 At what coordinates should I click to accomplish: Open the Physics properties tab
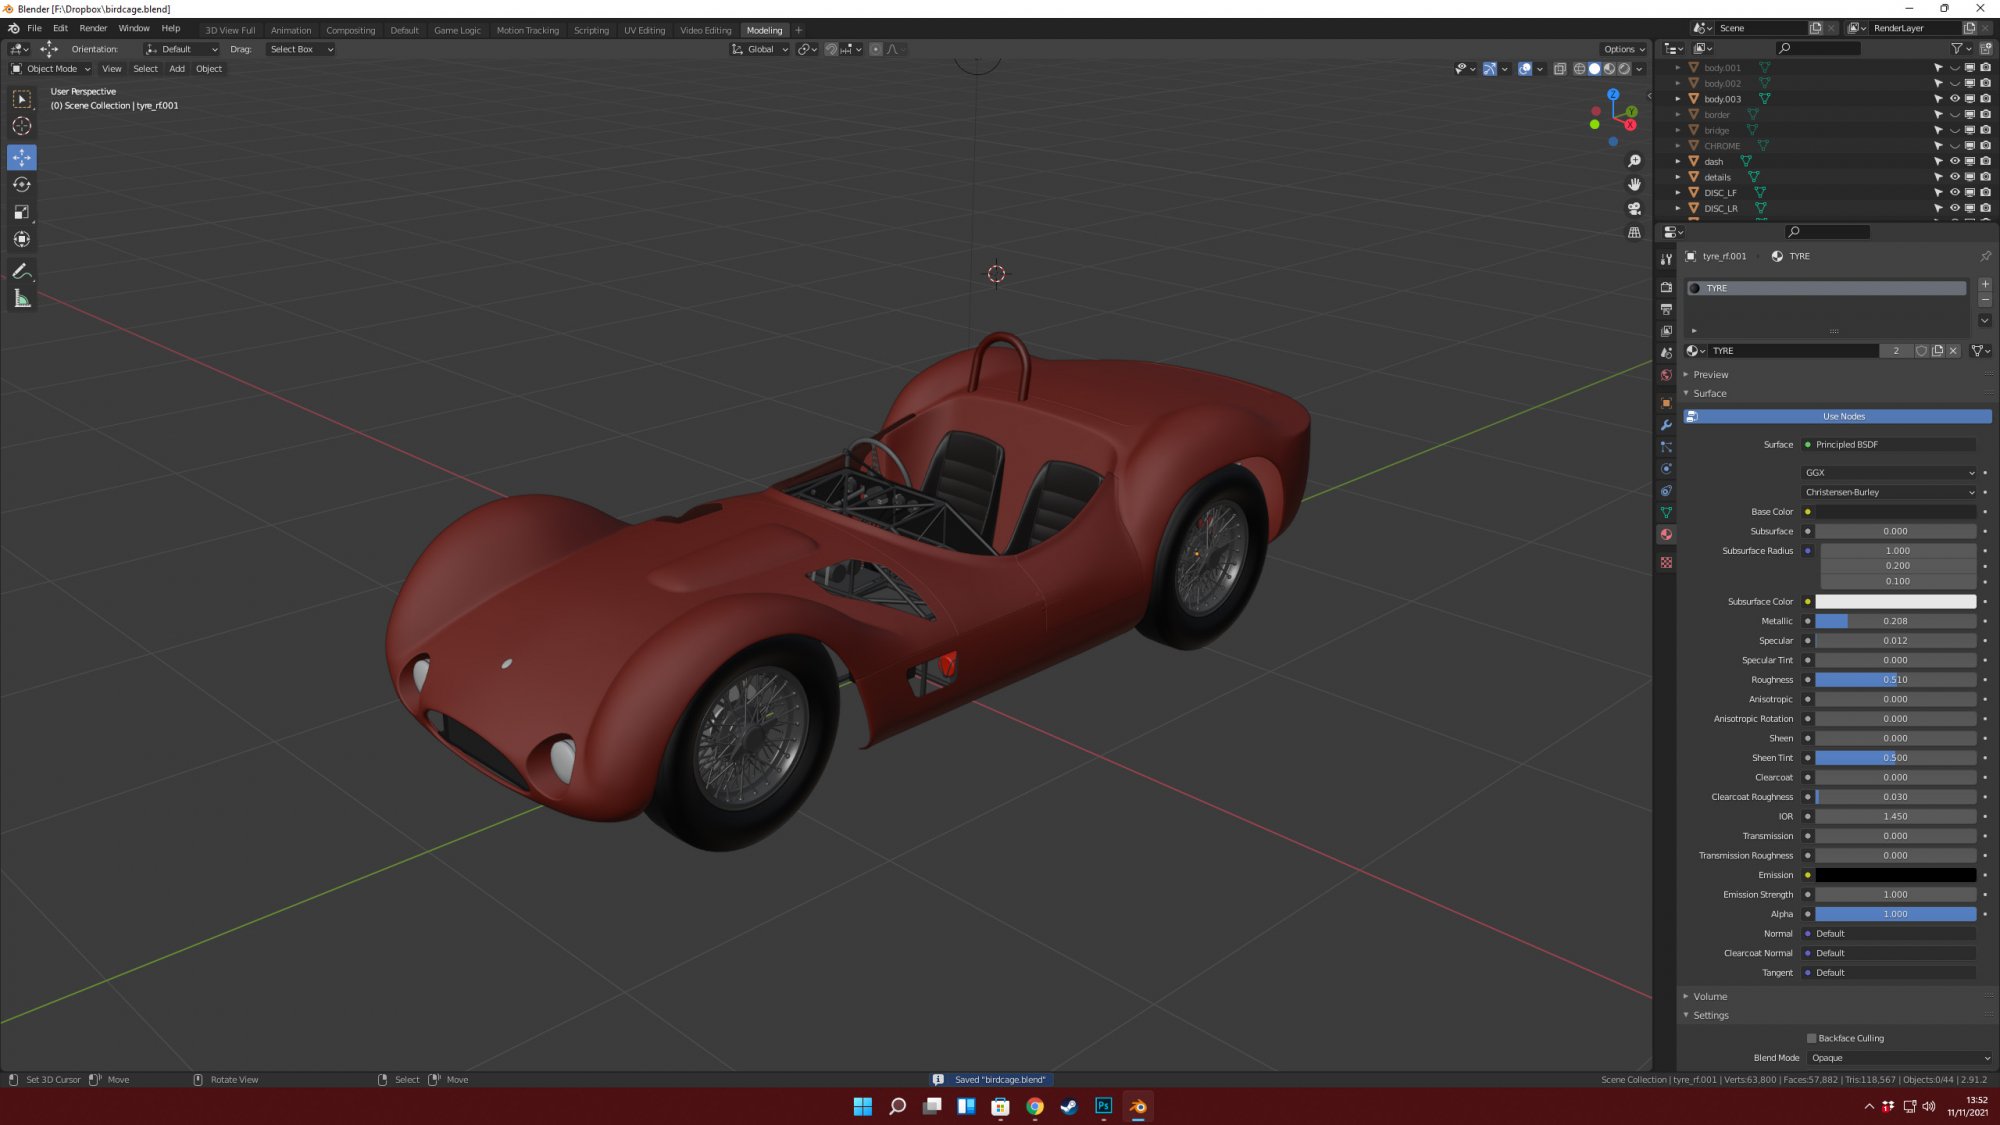[x=1666, y=469]
